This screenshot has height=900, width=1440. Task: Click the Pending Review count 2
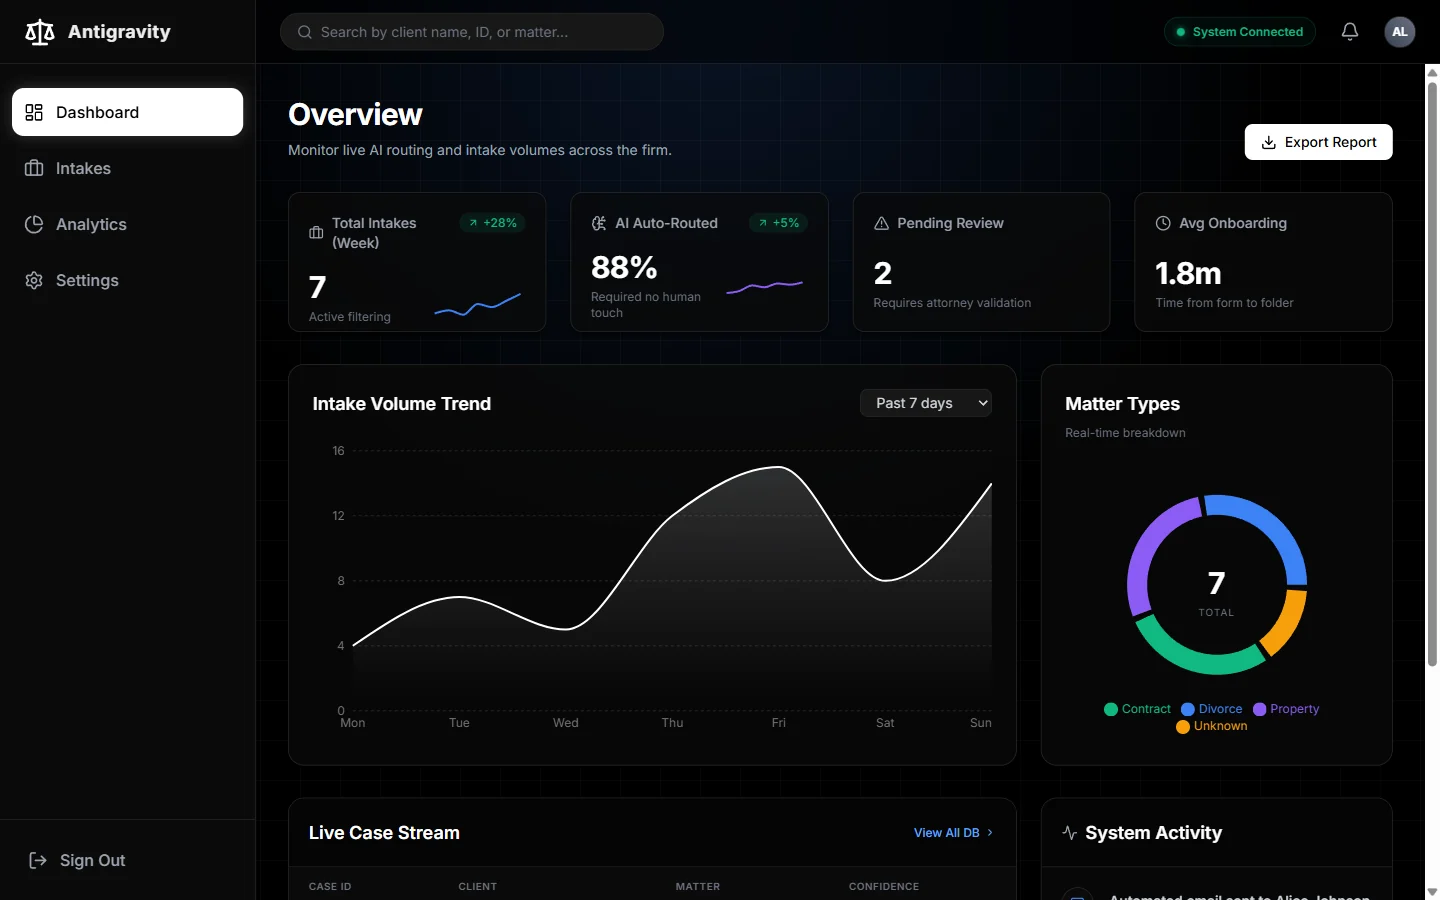pyautogui.click(x=882, y=273)
